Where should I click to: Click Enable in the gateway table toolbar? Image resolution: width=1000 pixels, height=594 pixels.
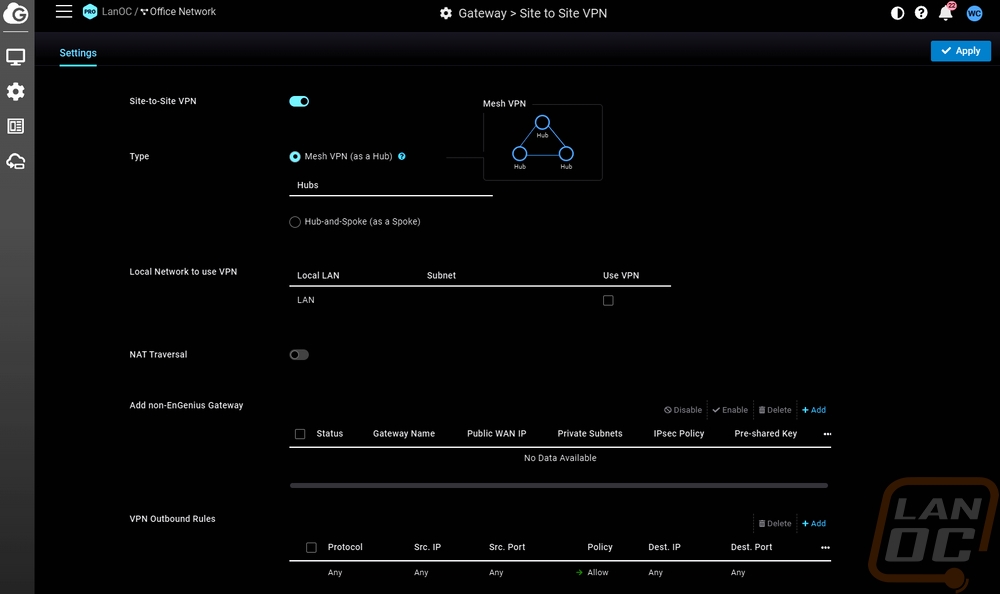click(x=730, y=410)
